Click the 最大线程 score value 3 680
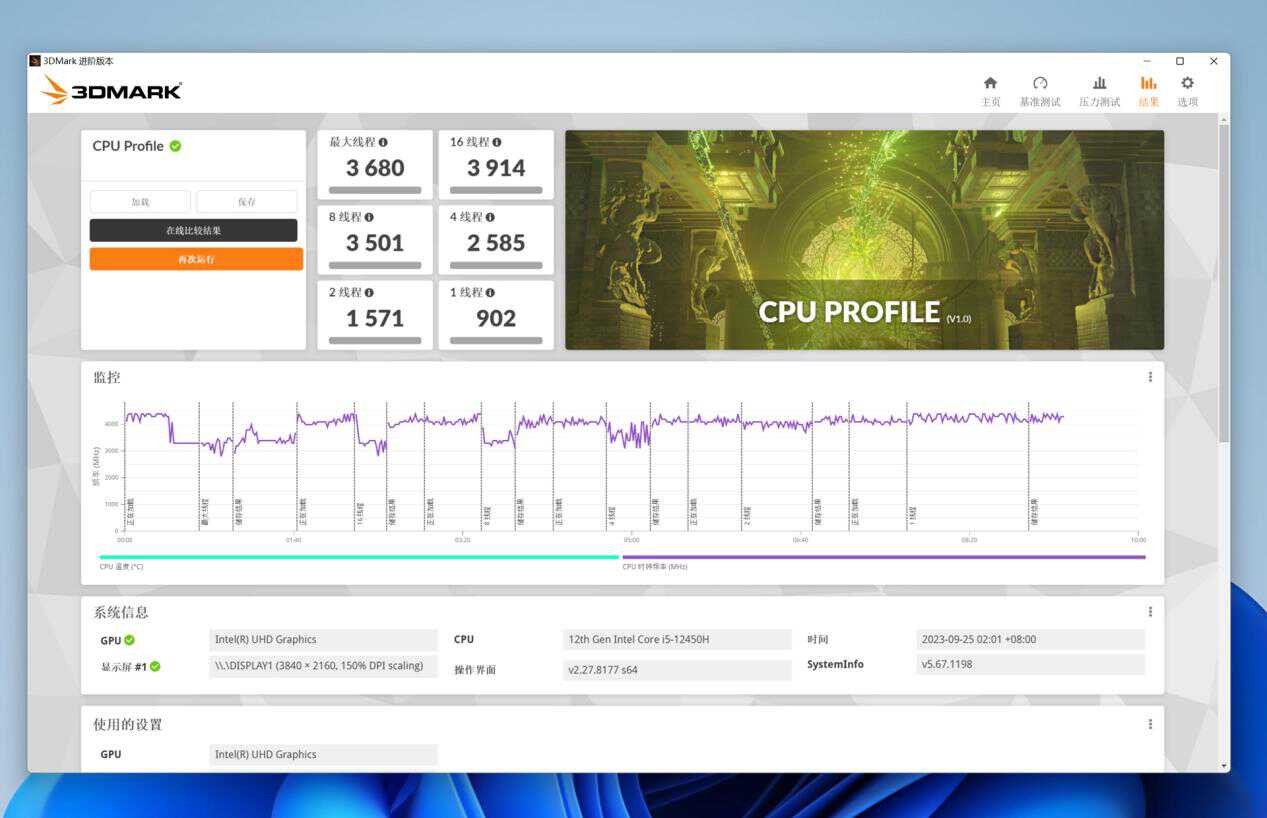Screen dimensions: 1267x818 pyautogui.click(x=375, y=168)
